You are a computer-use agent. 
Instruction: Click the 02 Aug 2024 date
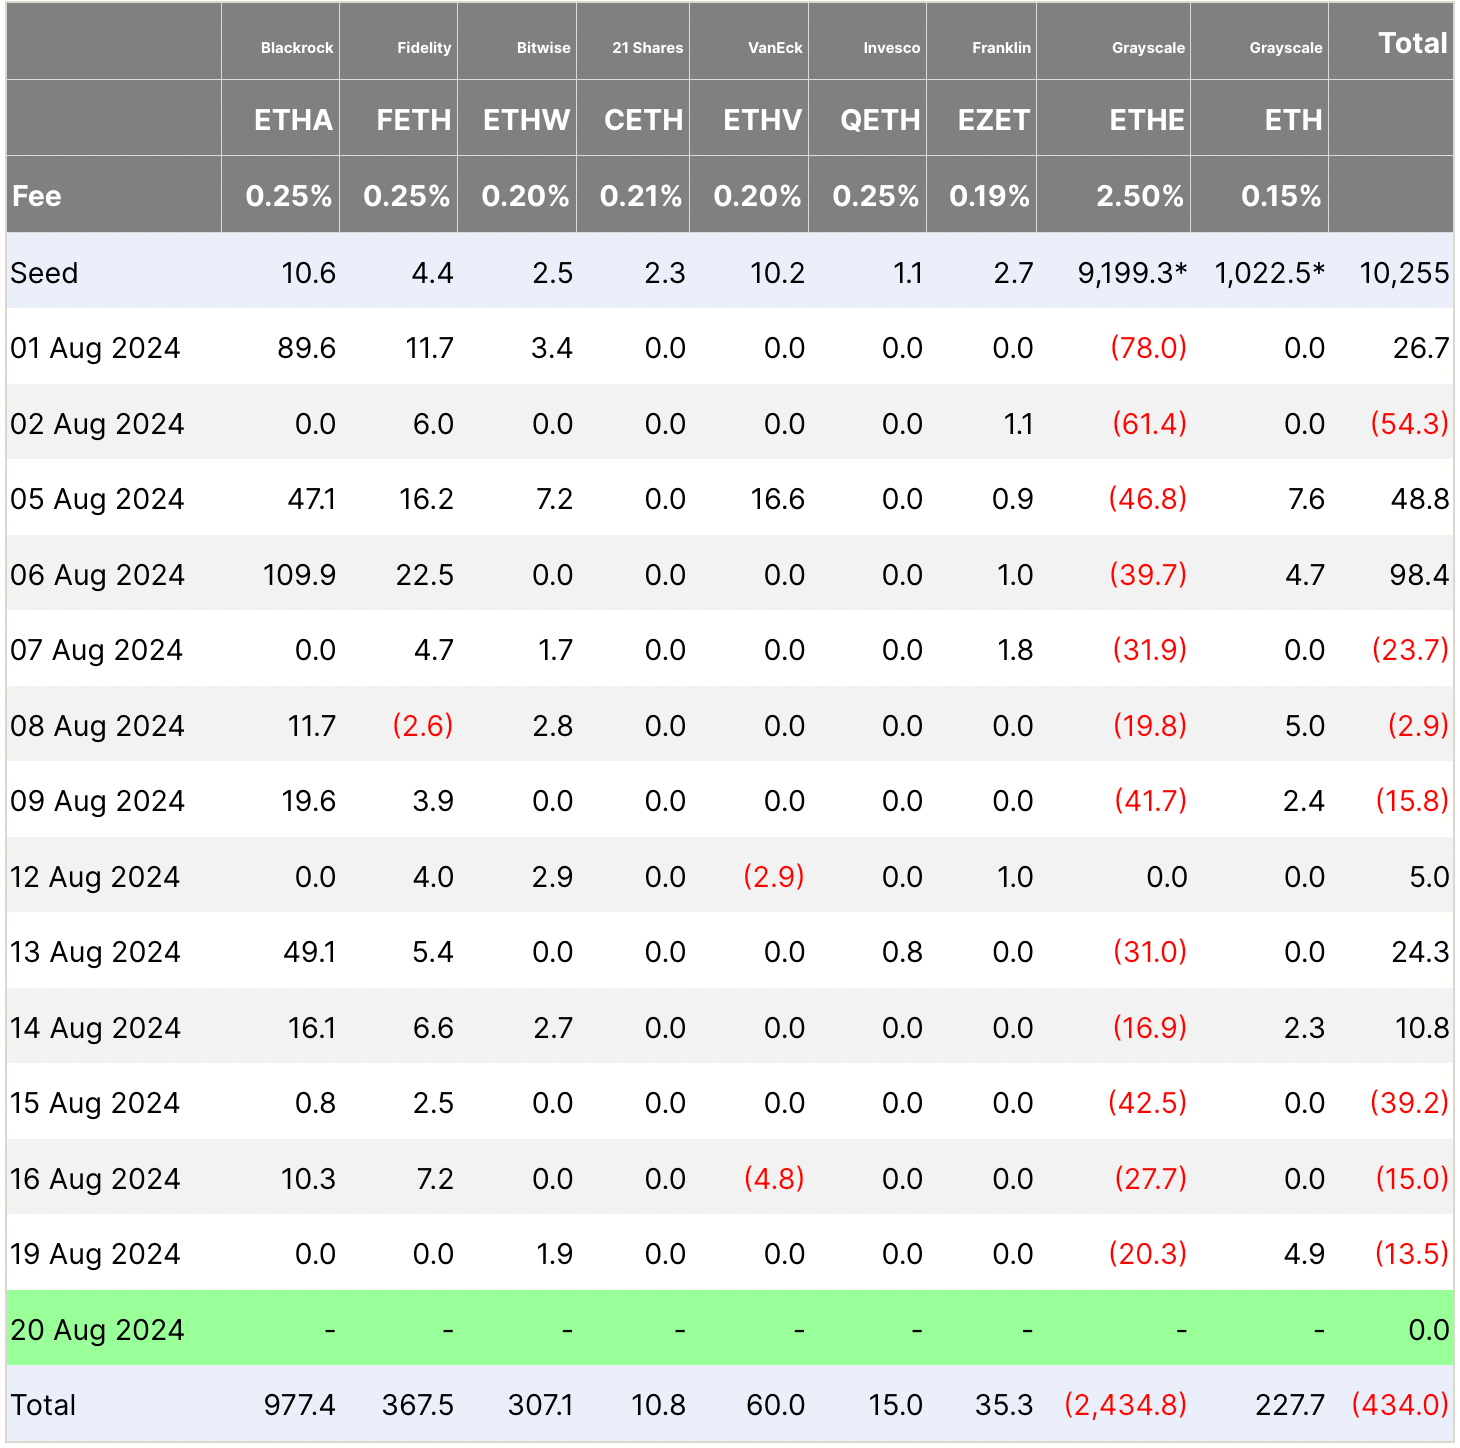(97, 424)
